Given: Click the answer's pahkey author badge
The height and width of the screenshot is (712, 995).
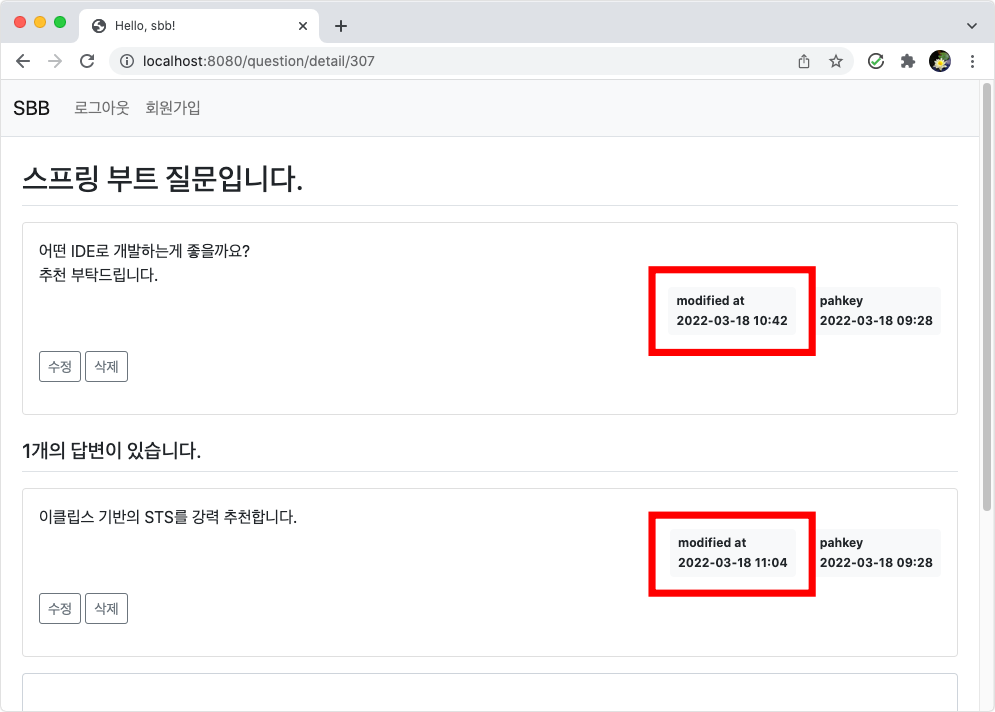Looking at the screenshot, I should click(876, 553).
